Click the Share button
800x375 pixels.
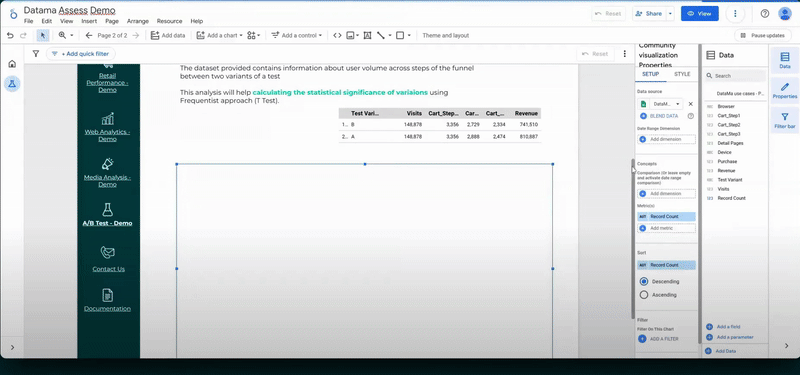tap(649, 14)
